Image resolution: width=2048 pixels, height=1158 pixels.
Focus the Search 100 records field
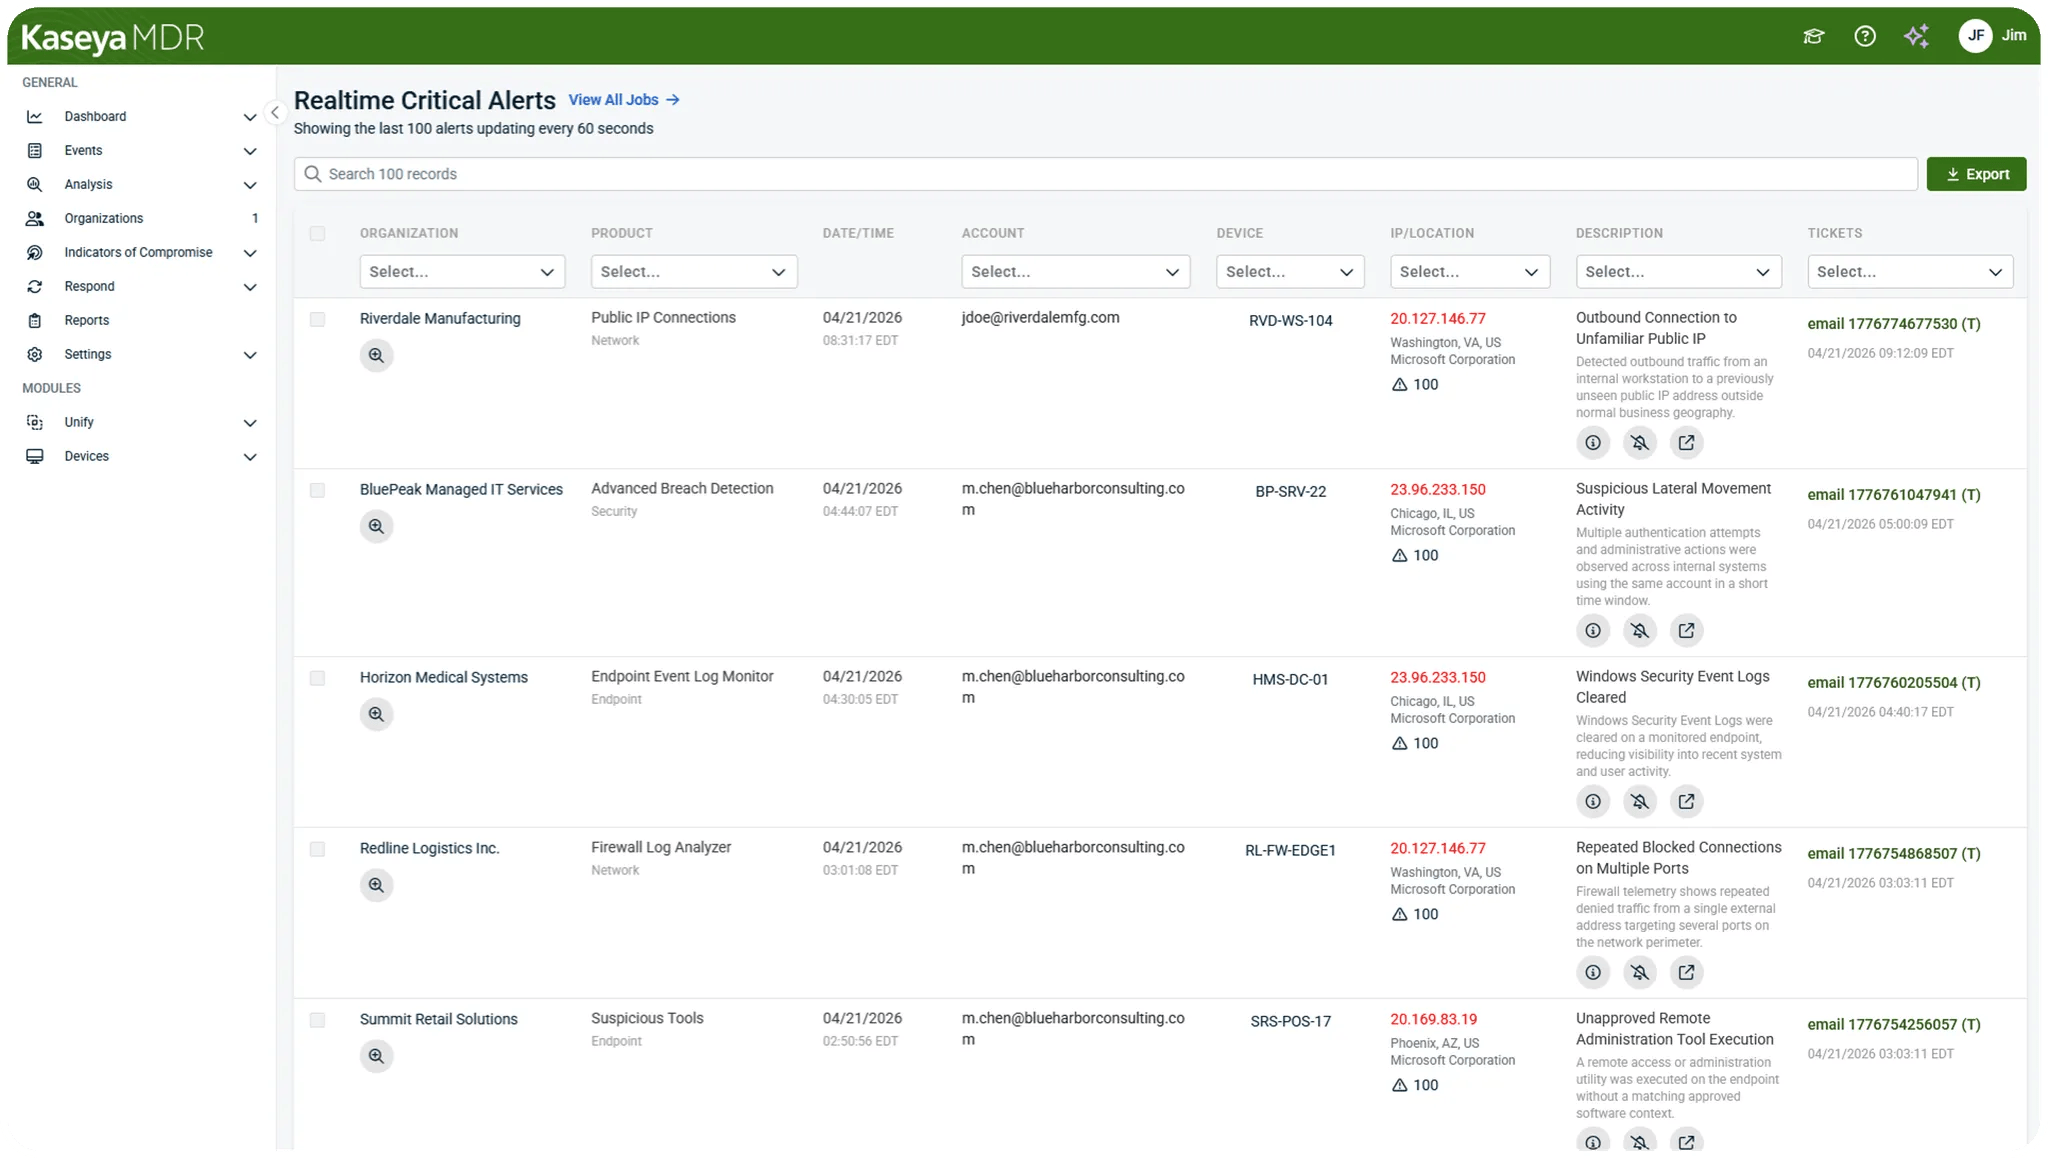point(1105,174)
